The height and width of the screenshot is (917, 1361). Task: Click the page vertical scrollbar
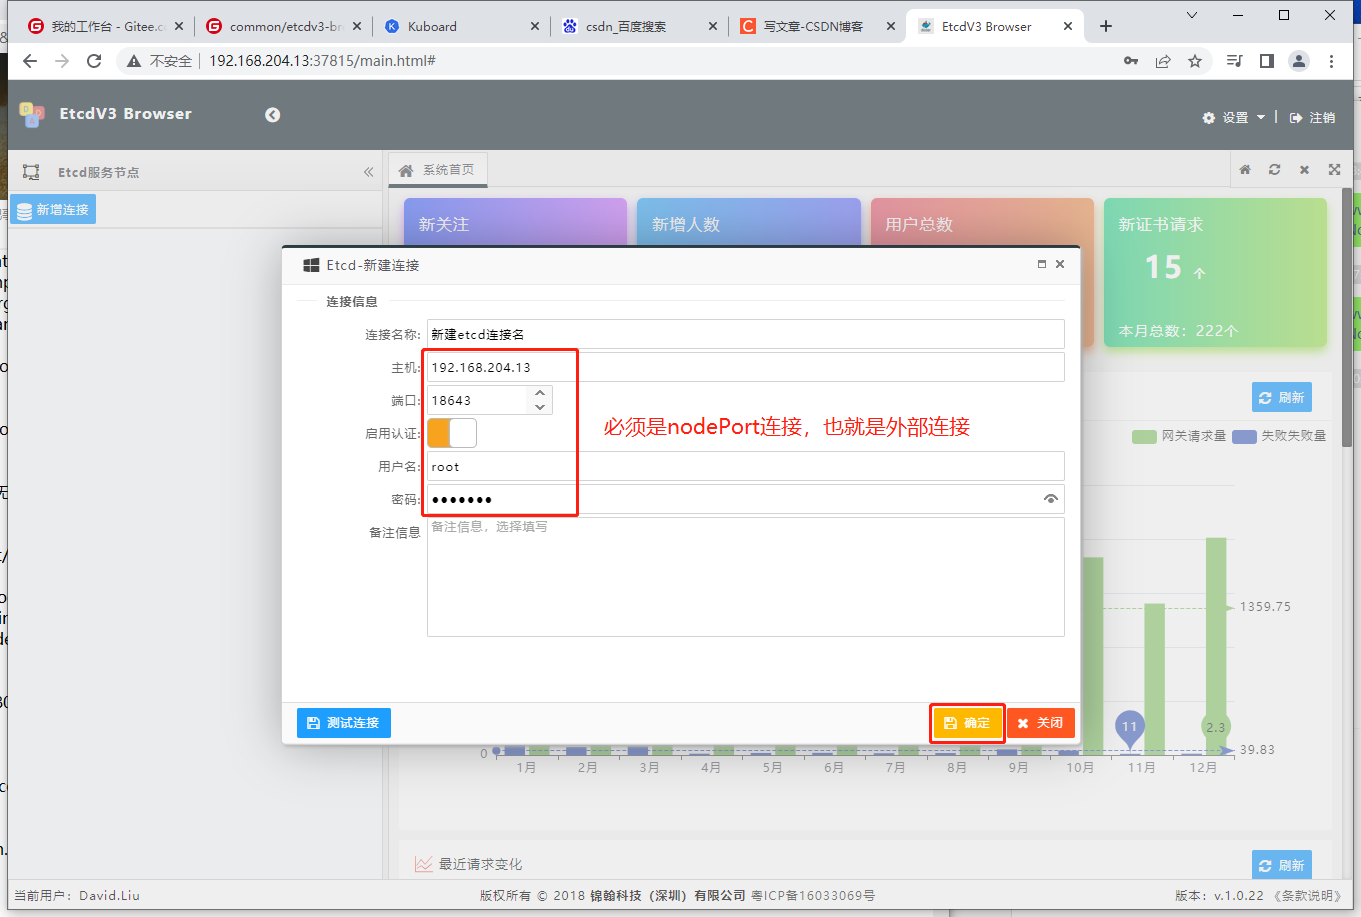click(x=1347, y=318)
